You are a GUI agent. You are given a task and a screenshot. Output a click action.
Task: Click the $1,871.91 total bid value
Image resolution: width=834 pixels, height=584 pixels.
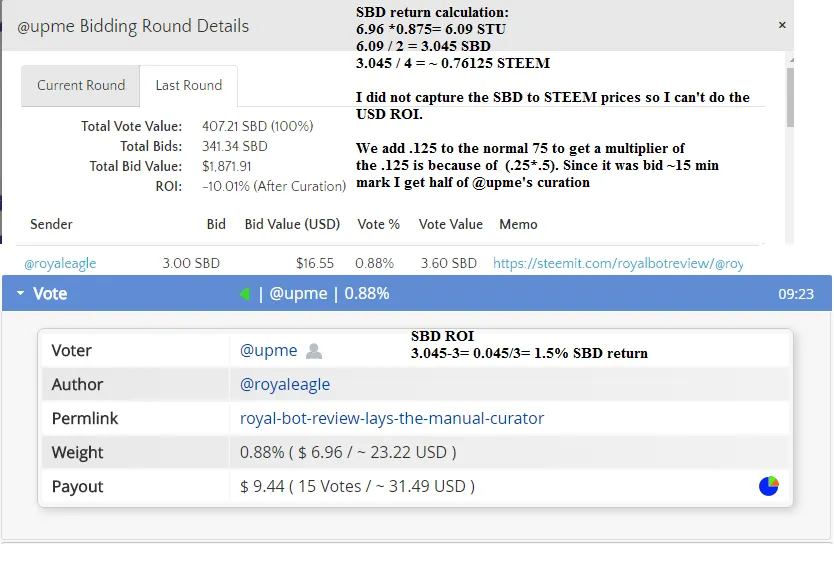(226, 166)
